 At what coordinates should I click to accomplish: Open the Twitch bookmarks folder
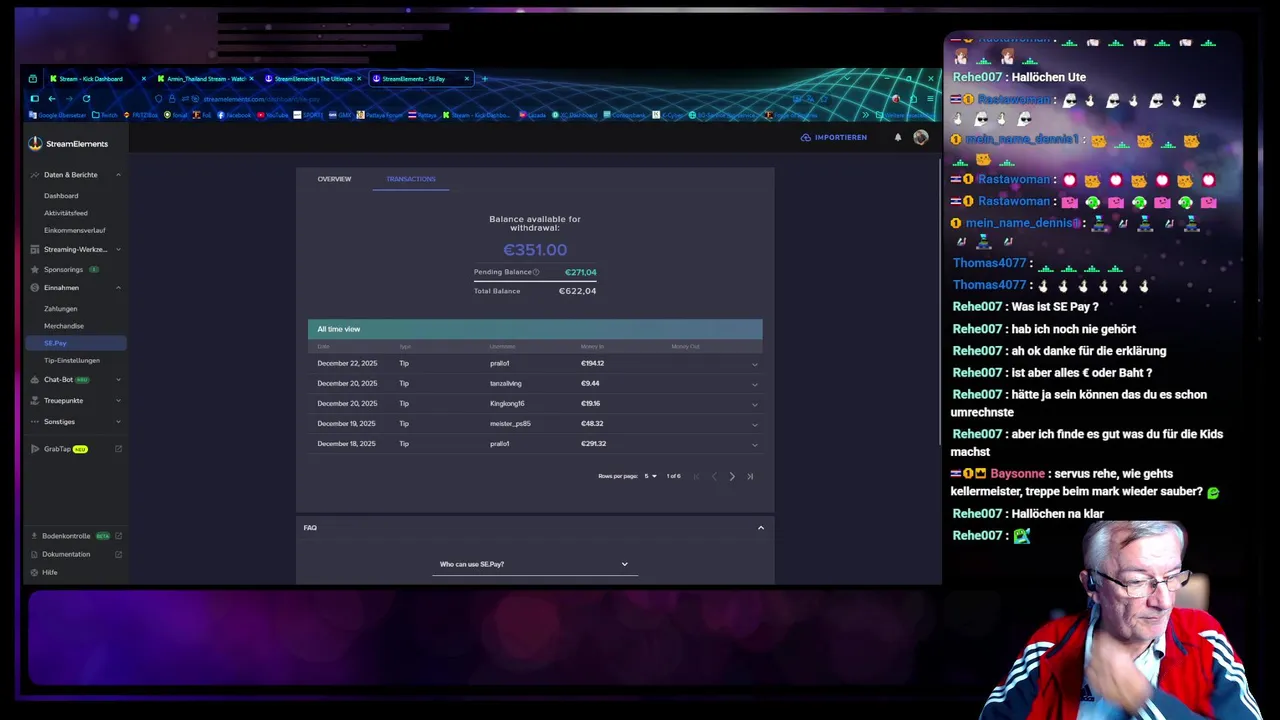[x=105, y=115]
